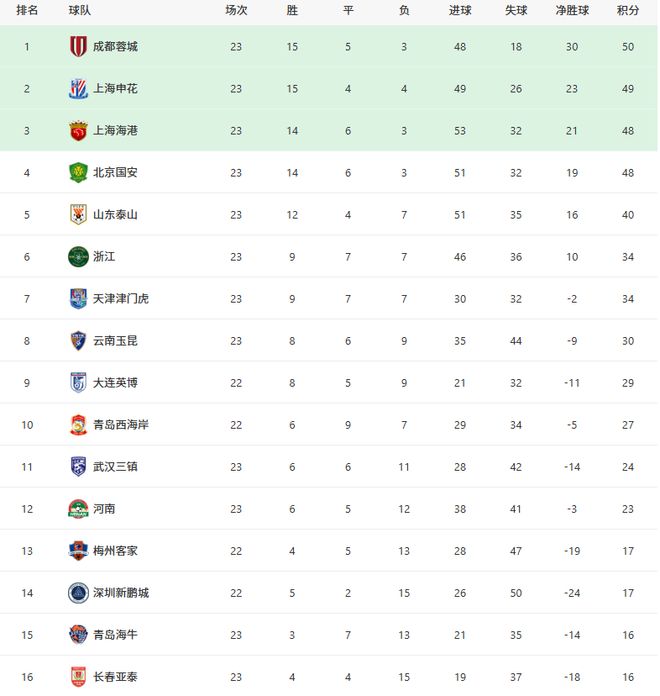Click the 天津津门虎 team badge
Viewport: 660px width, 696px height.
coord(78,298)
